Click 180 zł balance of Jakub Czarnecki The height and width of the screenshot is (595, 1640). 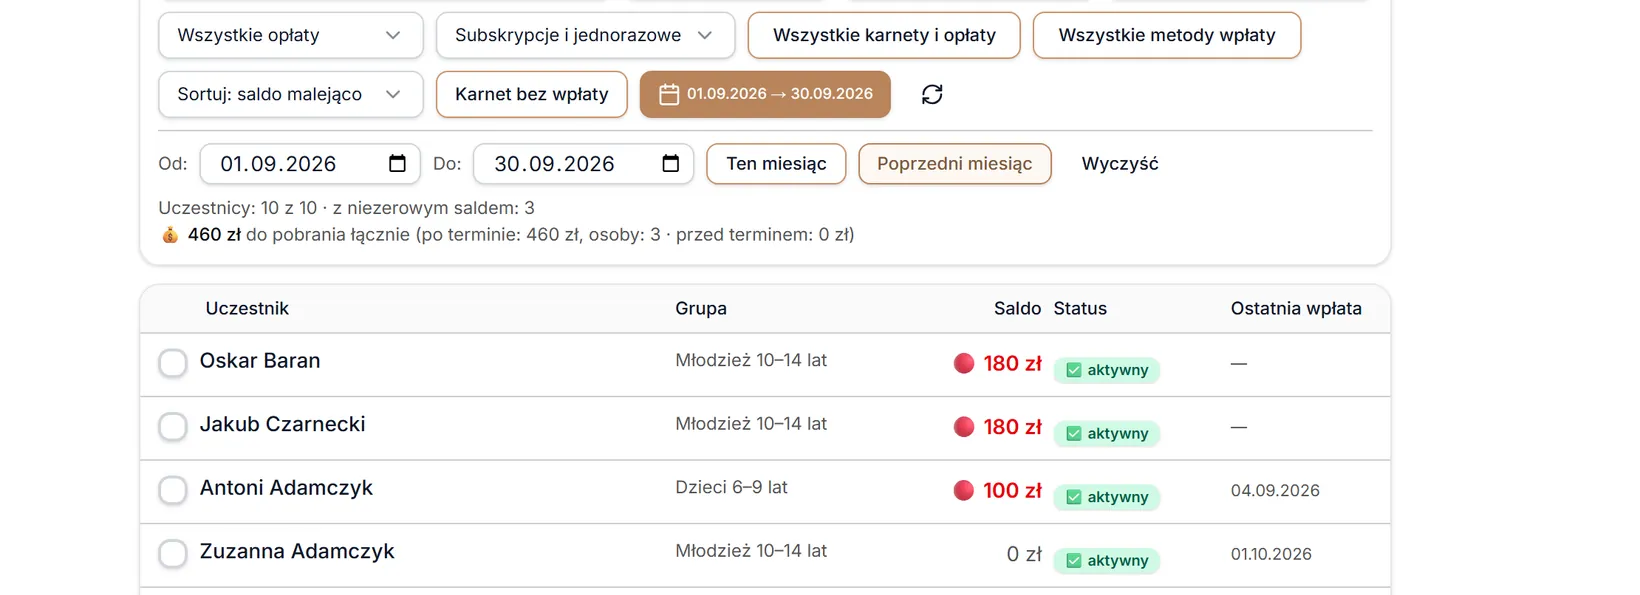point(1012,427)
